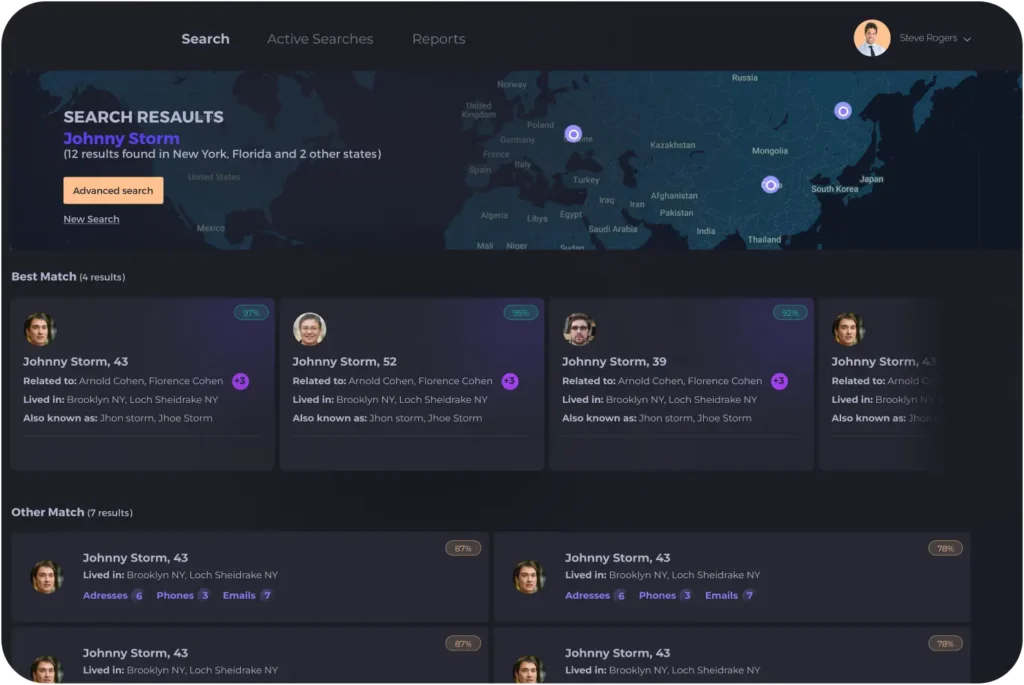Click "Lived in" line on Johnny Storm, 39 card

(660, 400)
